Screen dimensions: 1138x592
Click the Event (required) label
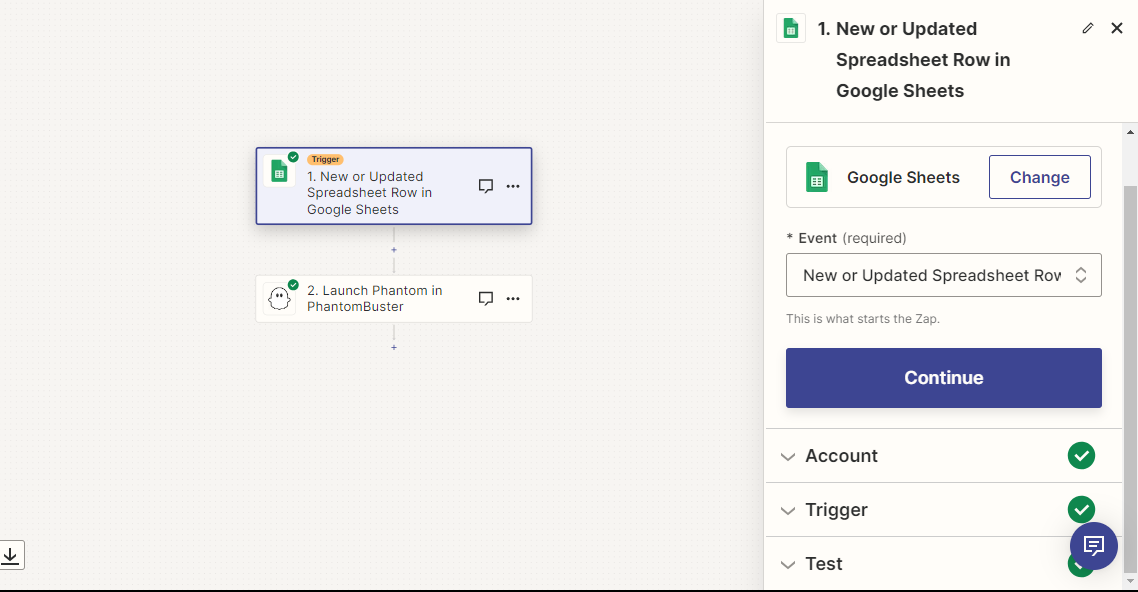click(846, 238)
